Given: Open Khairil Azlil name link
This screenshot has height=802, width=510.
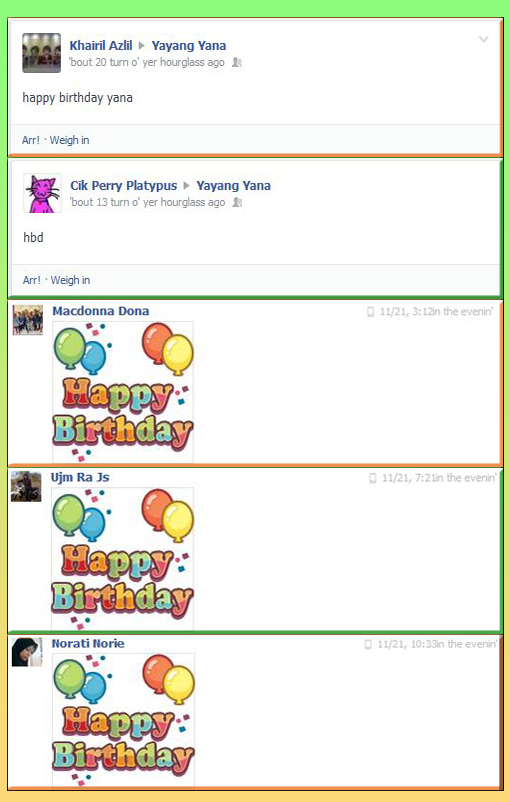Looking at the screenshot, I should point(101,46).
